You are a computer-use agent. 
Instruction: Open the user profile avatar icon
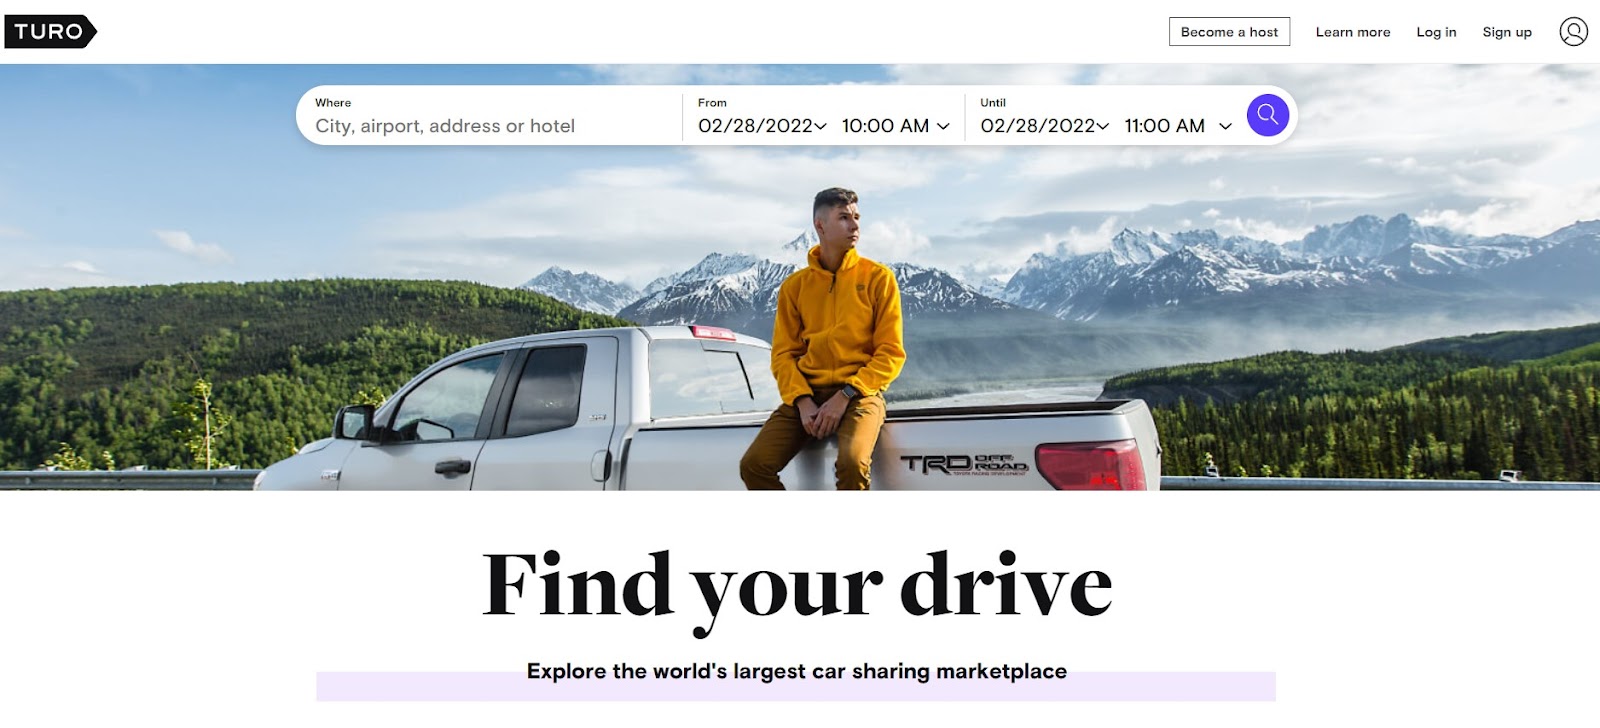click(1573, 32)
